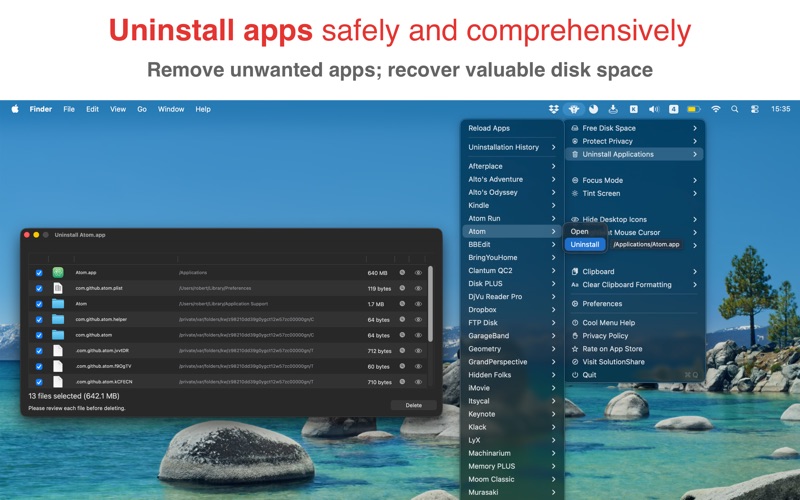Click the Klack K menu bar icon
800x500 pixels.
click(633, 109)
